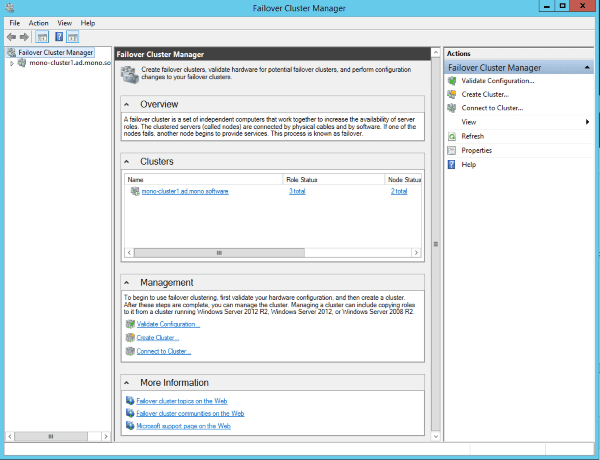The width and height of the screenshot is (600, 460).
Task: Click the Connect to Cluster icon under Management
Action: [x=130, y=351]
